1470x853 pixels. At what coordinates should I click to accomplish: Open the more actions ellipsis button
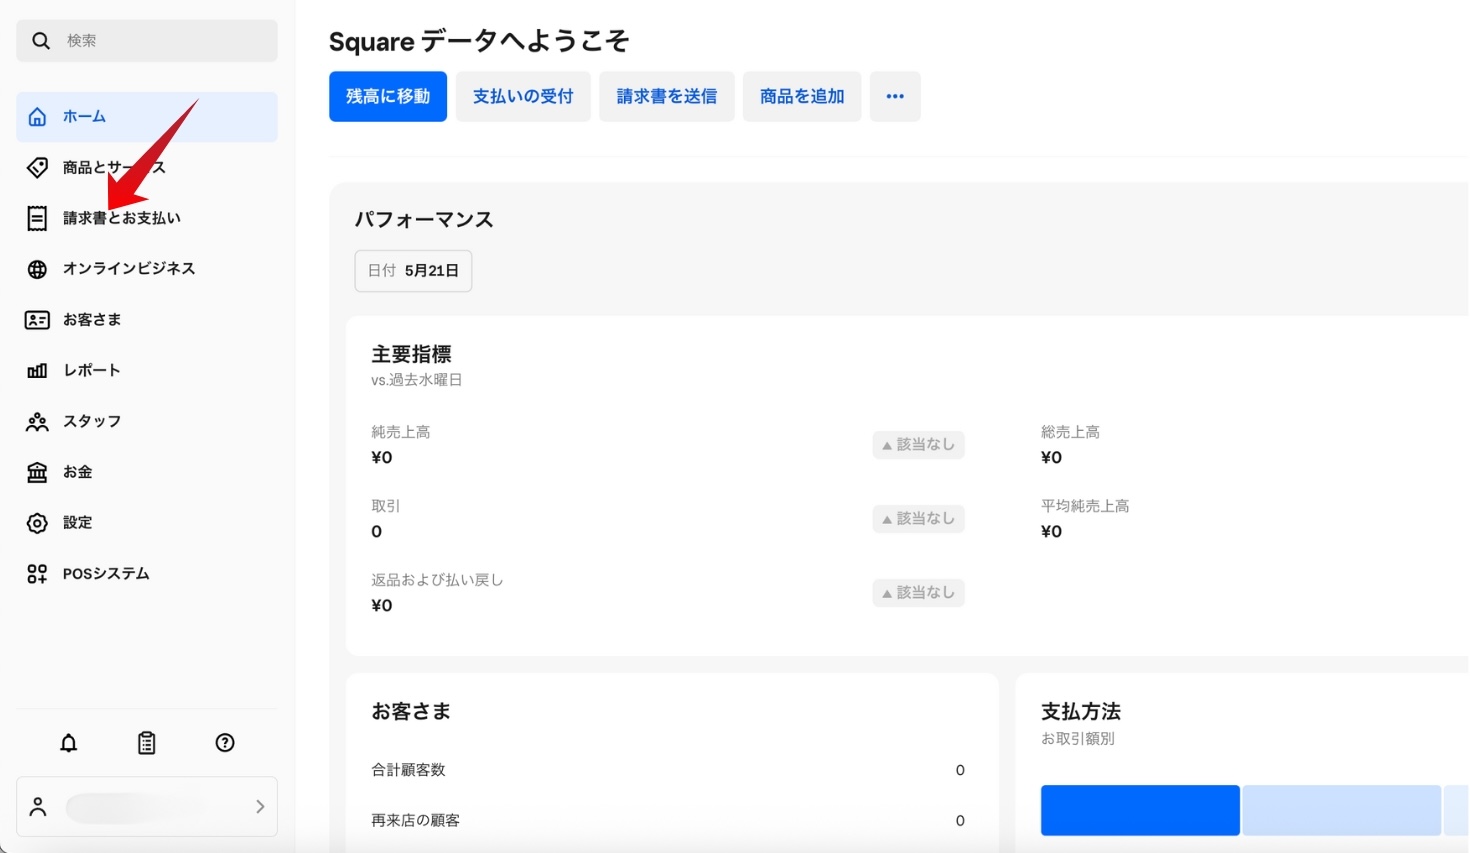pyautogui.click(x=895, y=97)
